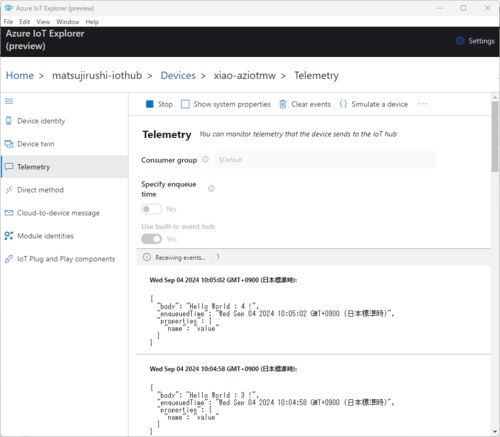
Task: Click the IoT Plug and Play components icon
Action: point(9,259)
